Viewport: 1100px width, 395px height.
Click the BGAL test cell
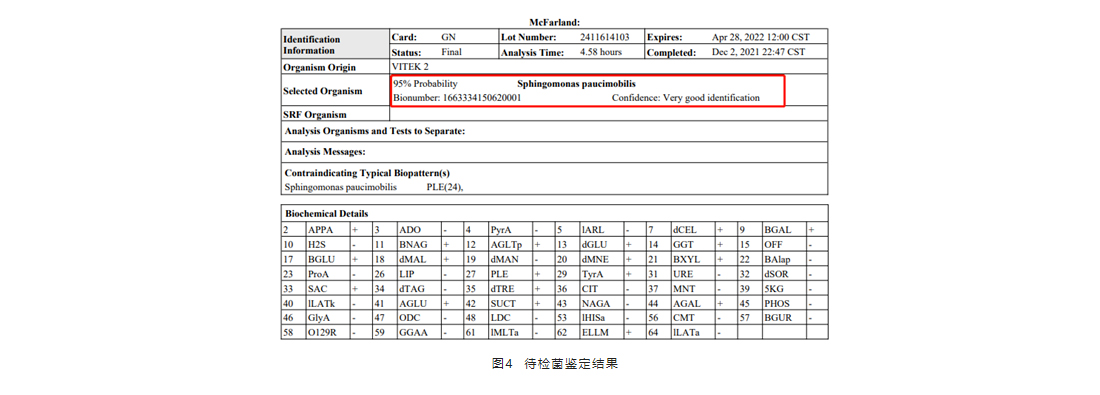[x=784, y=229]
